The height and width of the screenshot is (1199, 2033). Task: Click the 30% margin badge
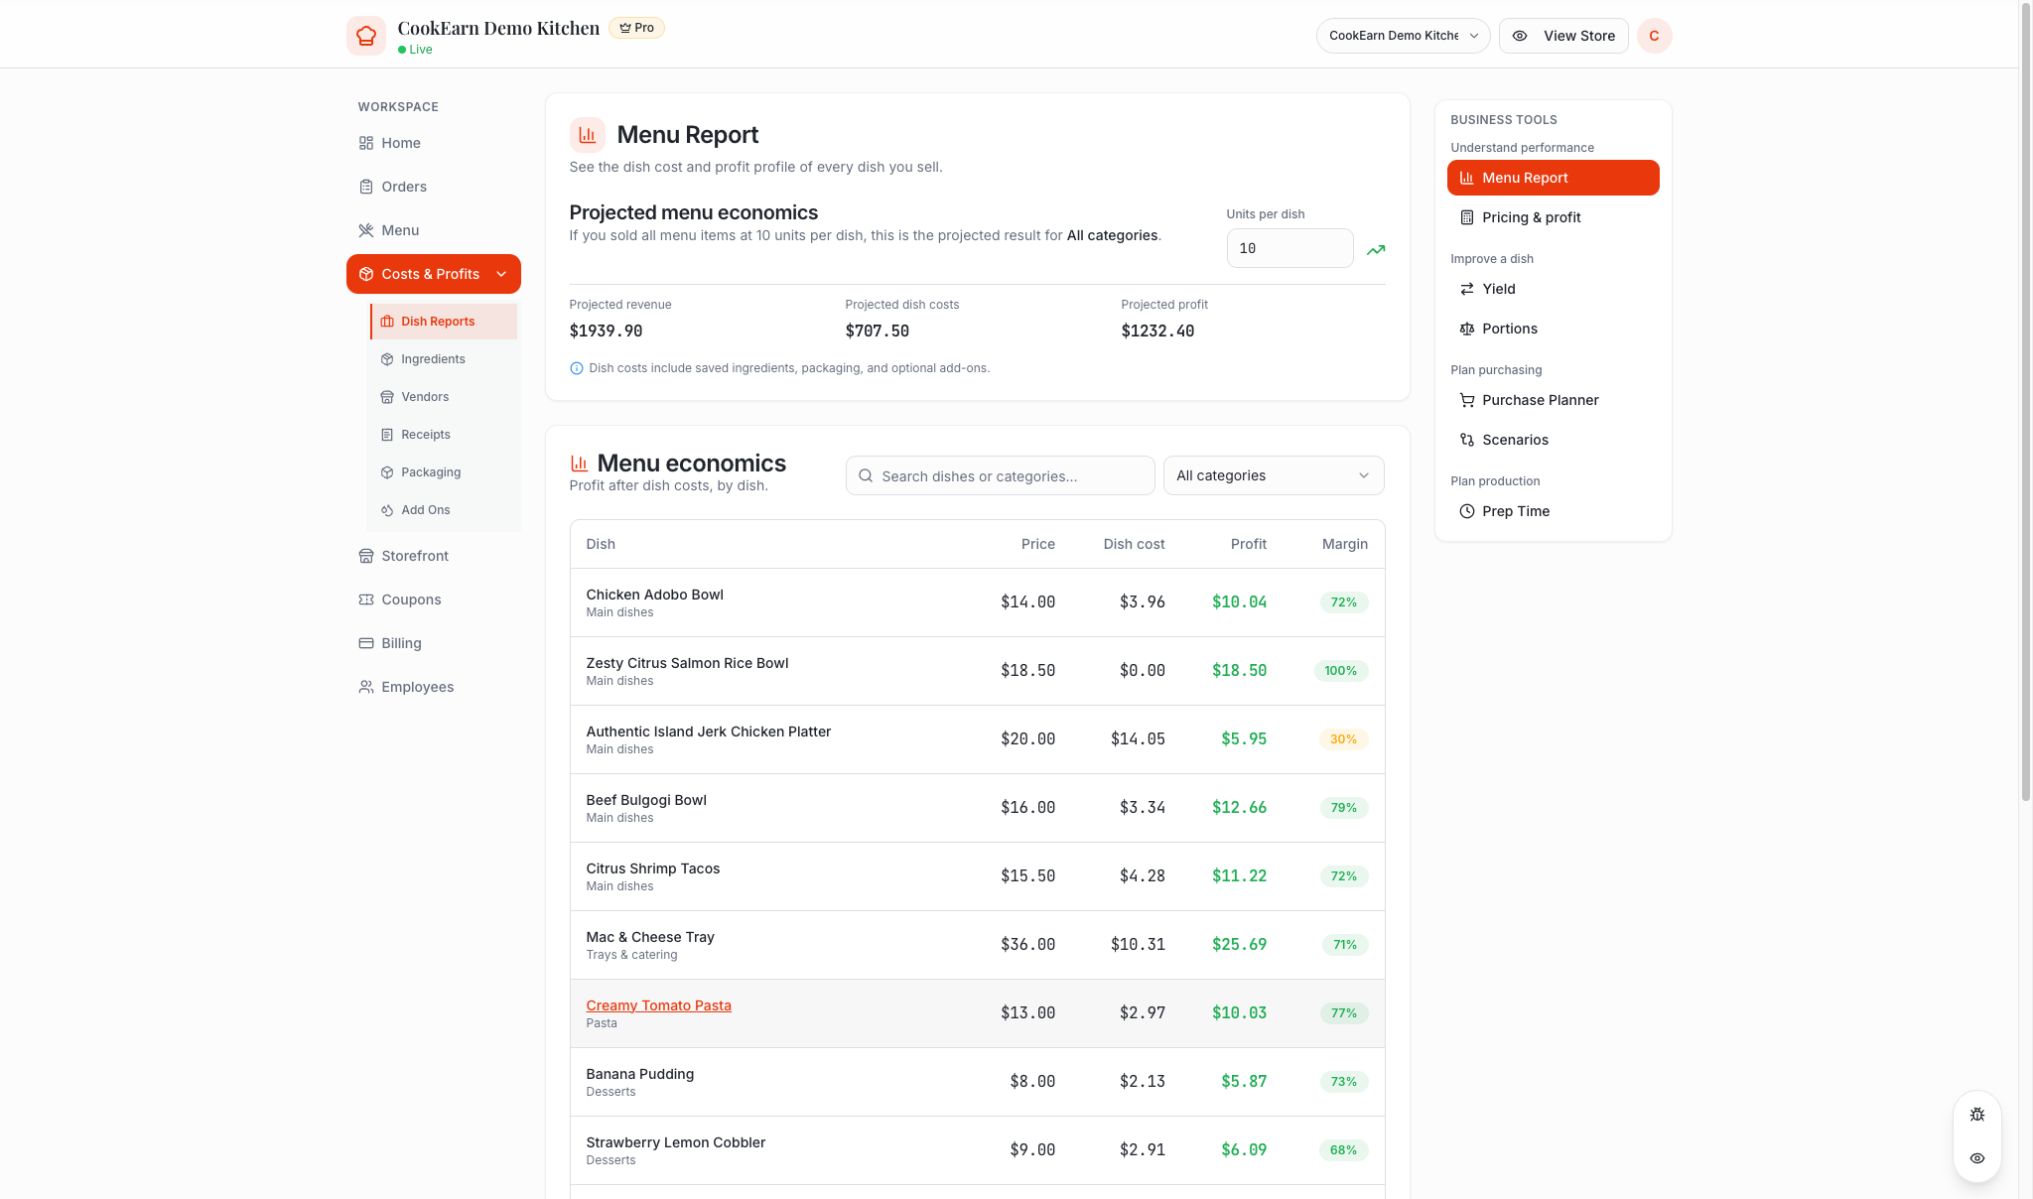pos(1343,740)
